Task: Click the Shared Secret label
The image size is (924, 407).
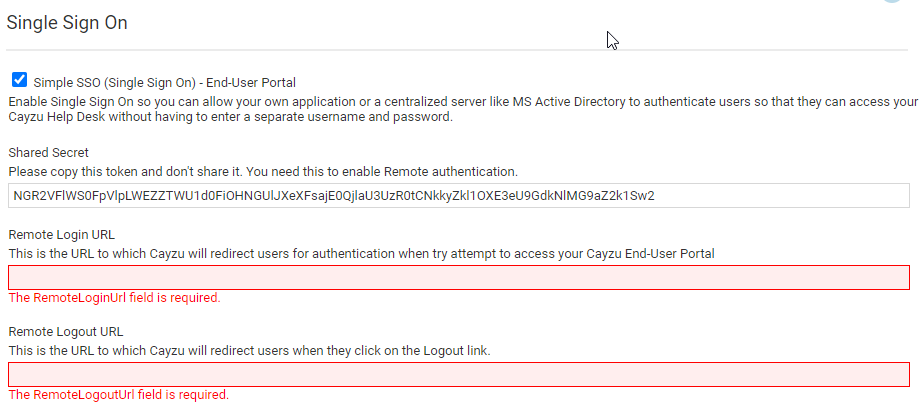Action: coord(48,153)
